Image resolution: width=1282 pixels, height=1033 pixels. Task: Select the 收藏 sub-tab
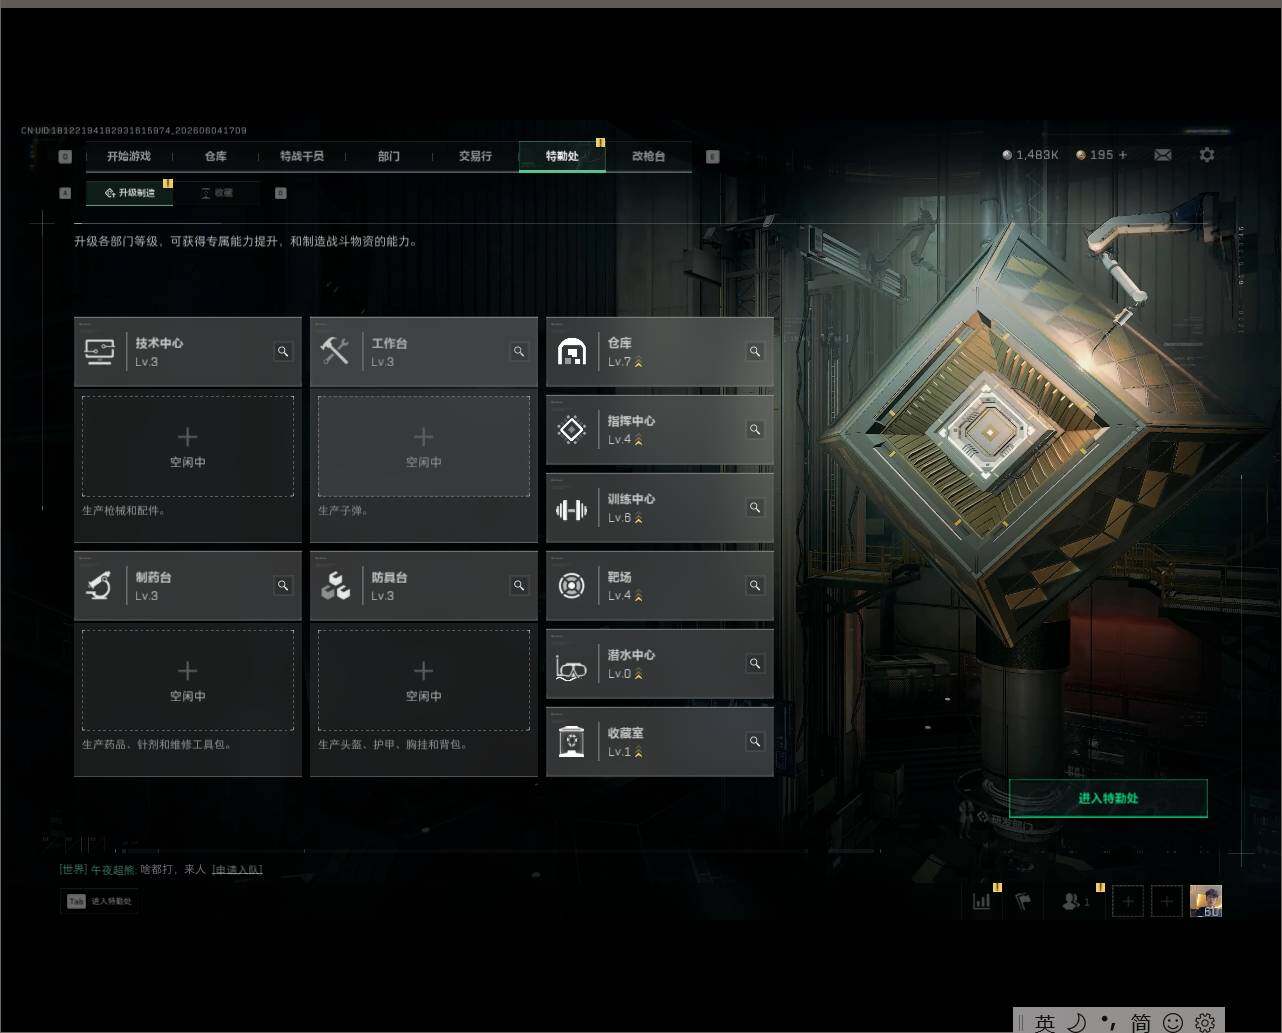(216, 193)
